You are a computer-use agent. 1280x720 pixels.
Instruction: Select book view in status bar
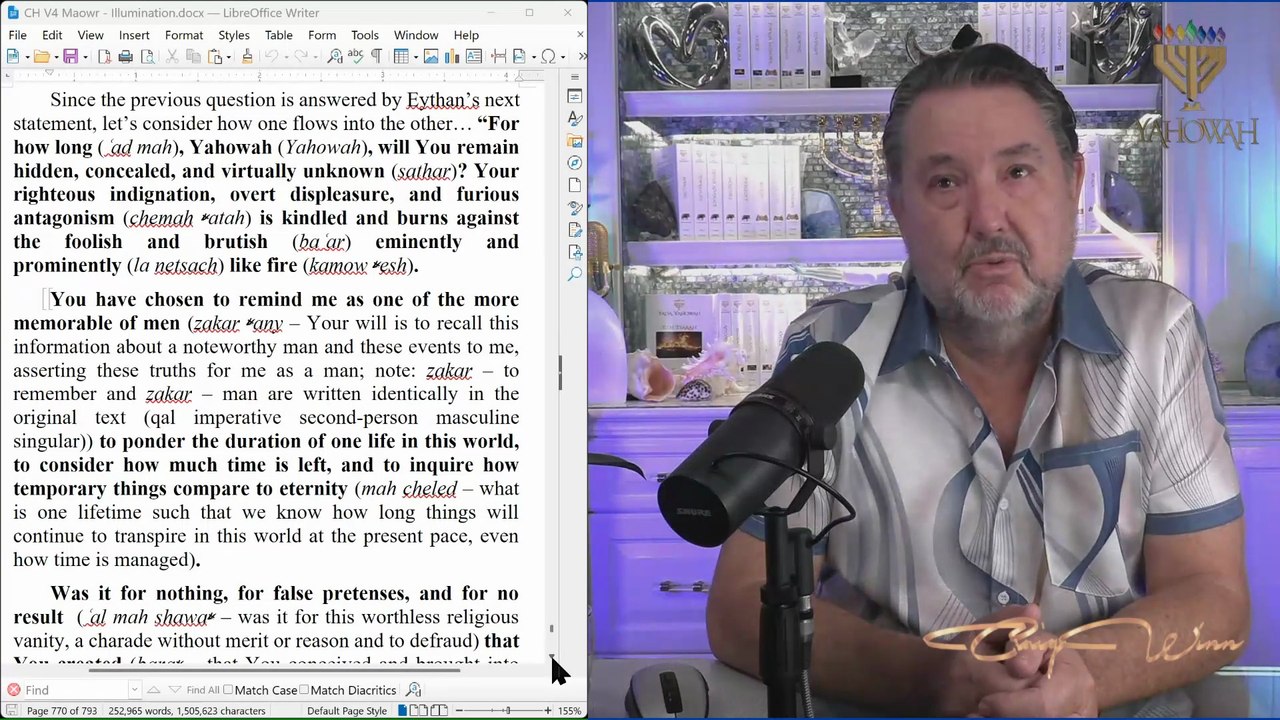coord(439,711)
